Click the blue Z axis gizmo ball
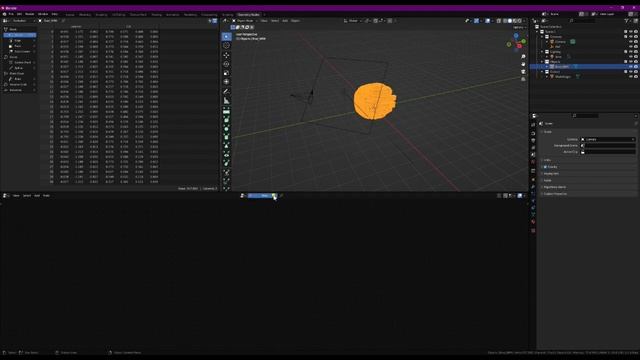Screen dimensions: 640x360 pyautogui.click(x=516, y=36)
